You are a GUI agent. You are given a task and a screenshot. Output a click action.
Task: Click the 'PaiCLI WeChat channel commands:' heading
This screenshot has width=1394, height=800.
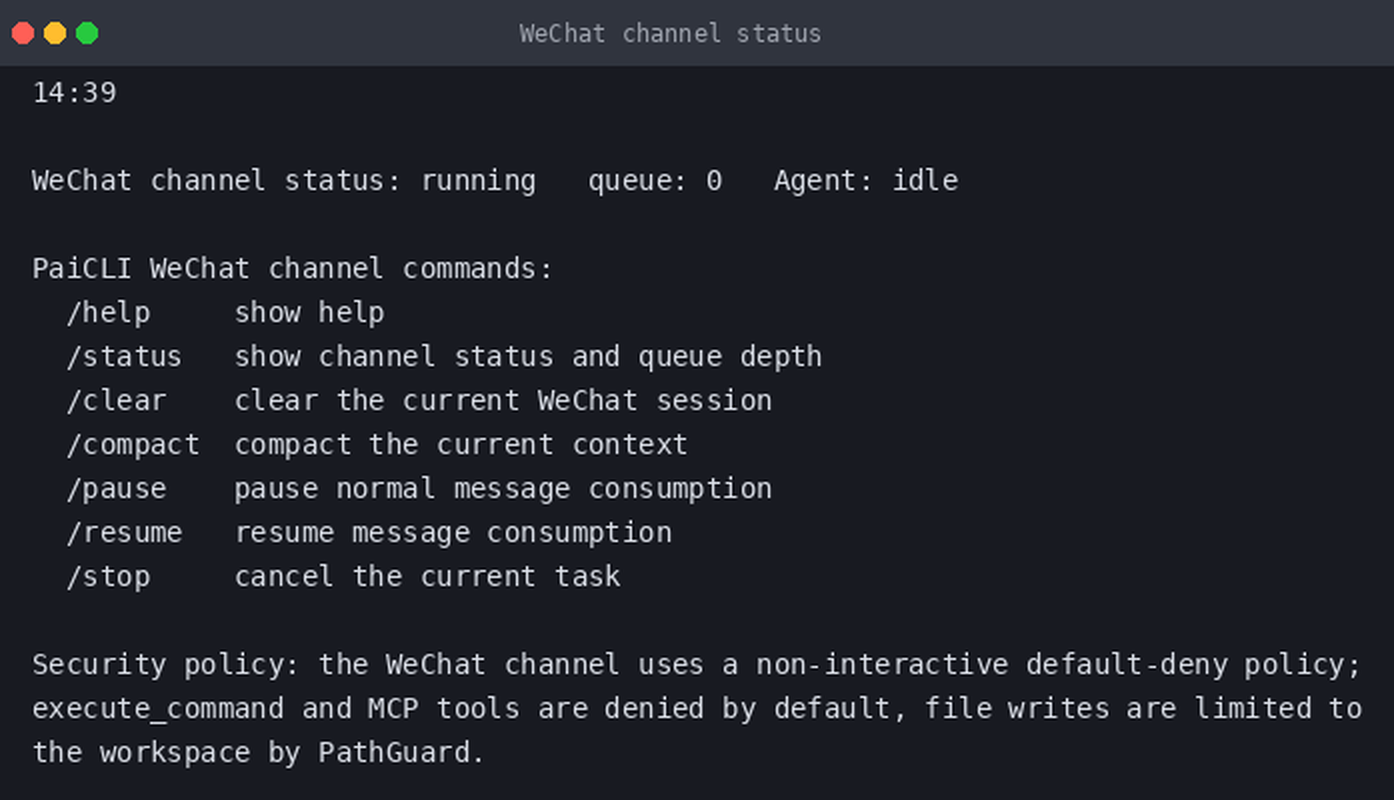tap(292, 269)
